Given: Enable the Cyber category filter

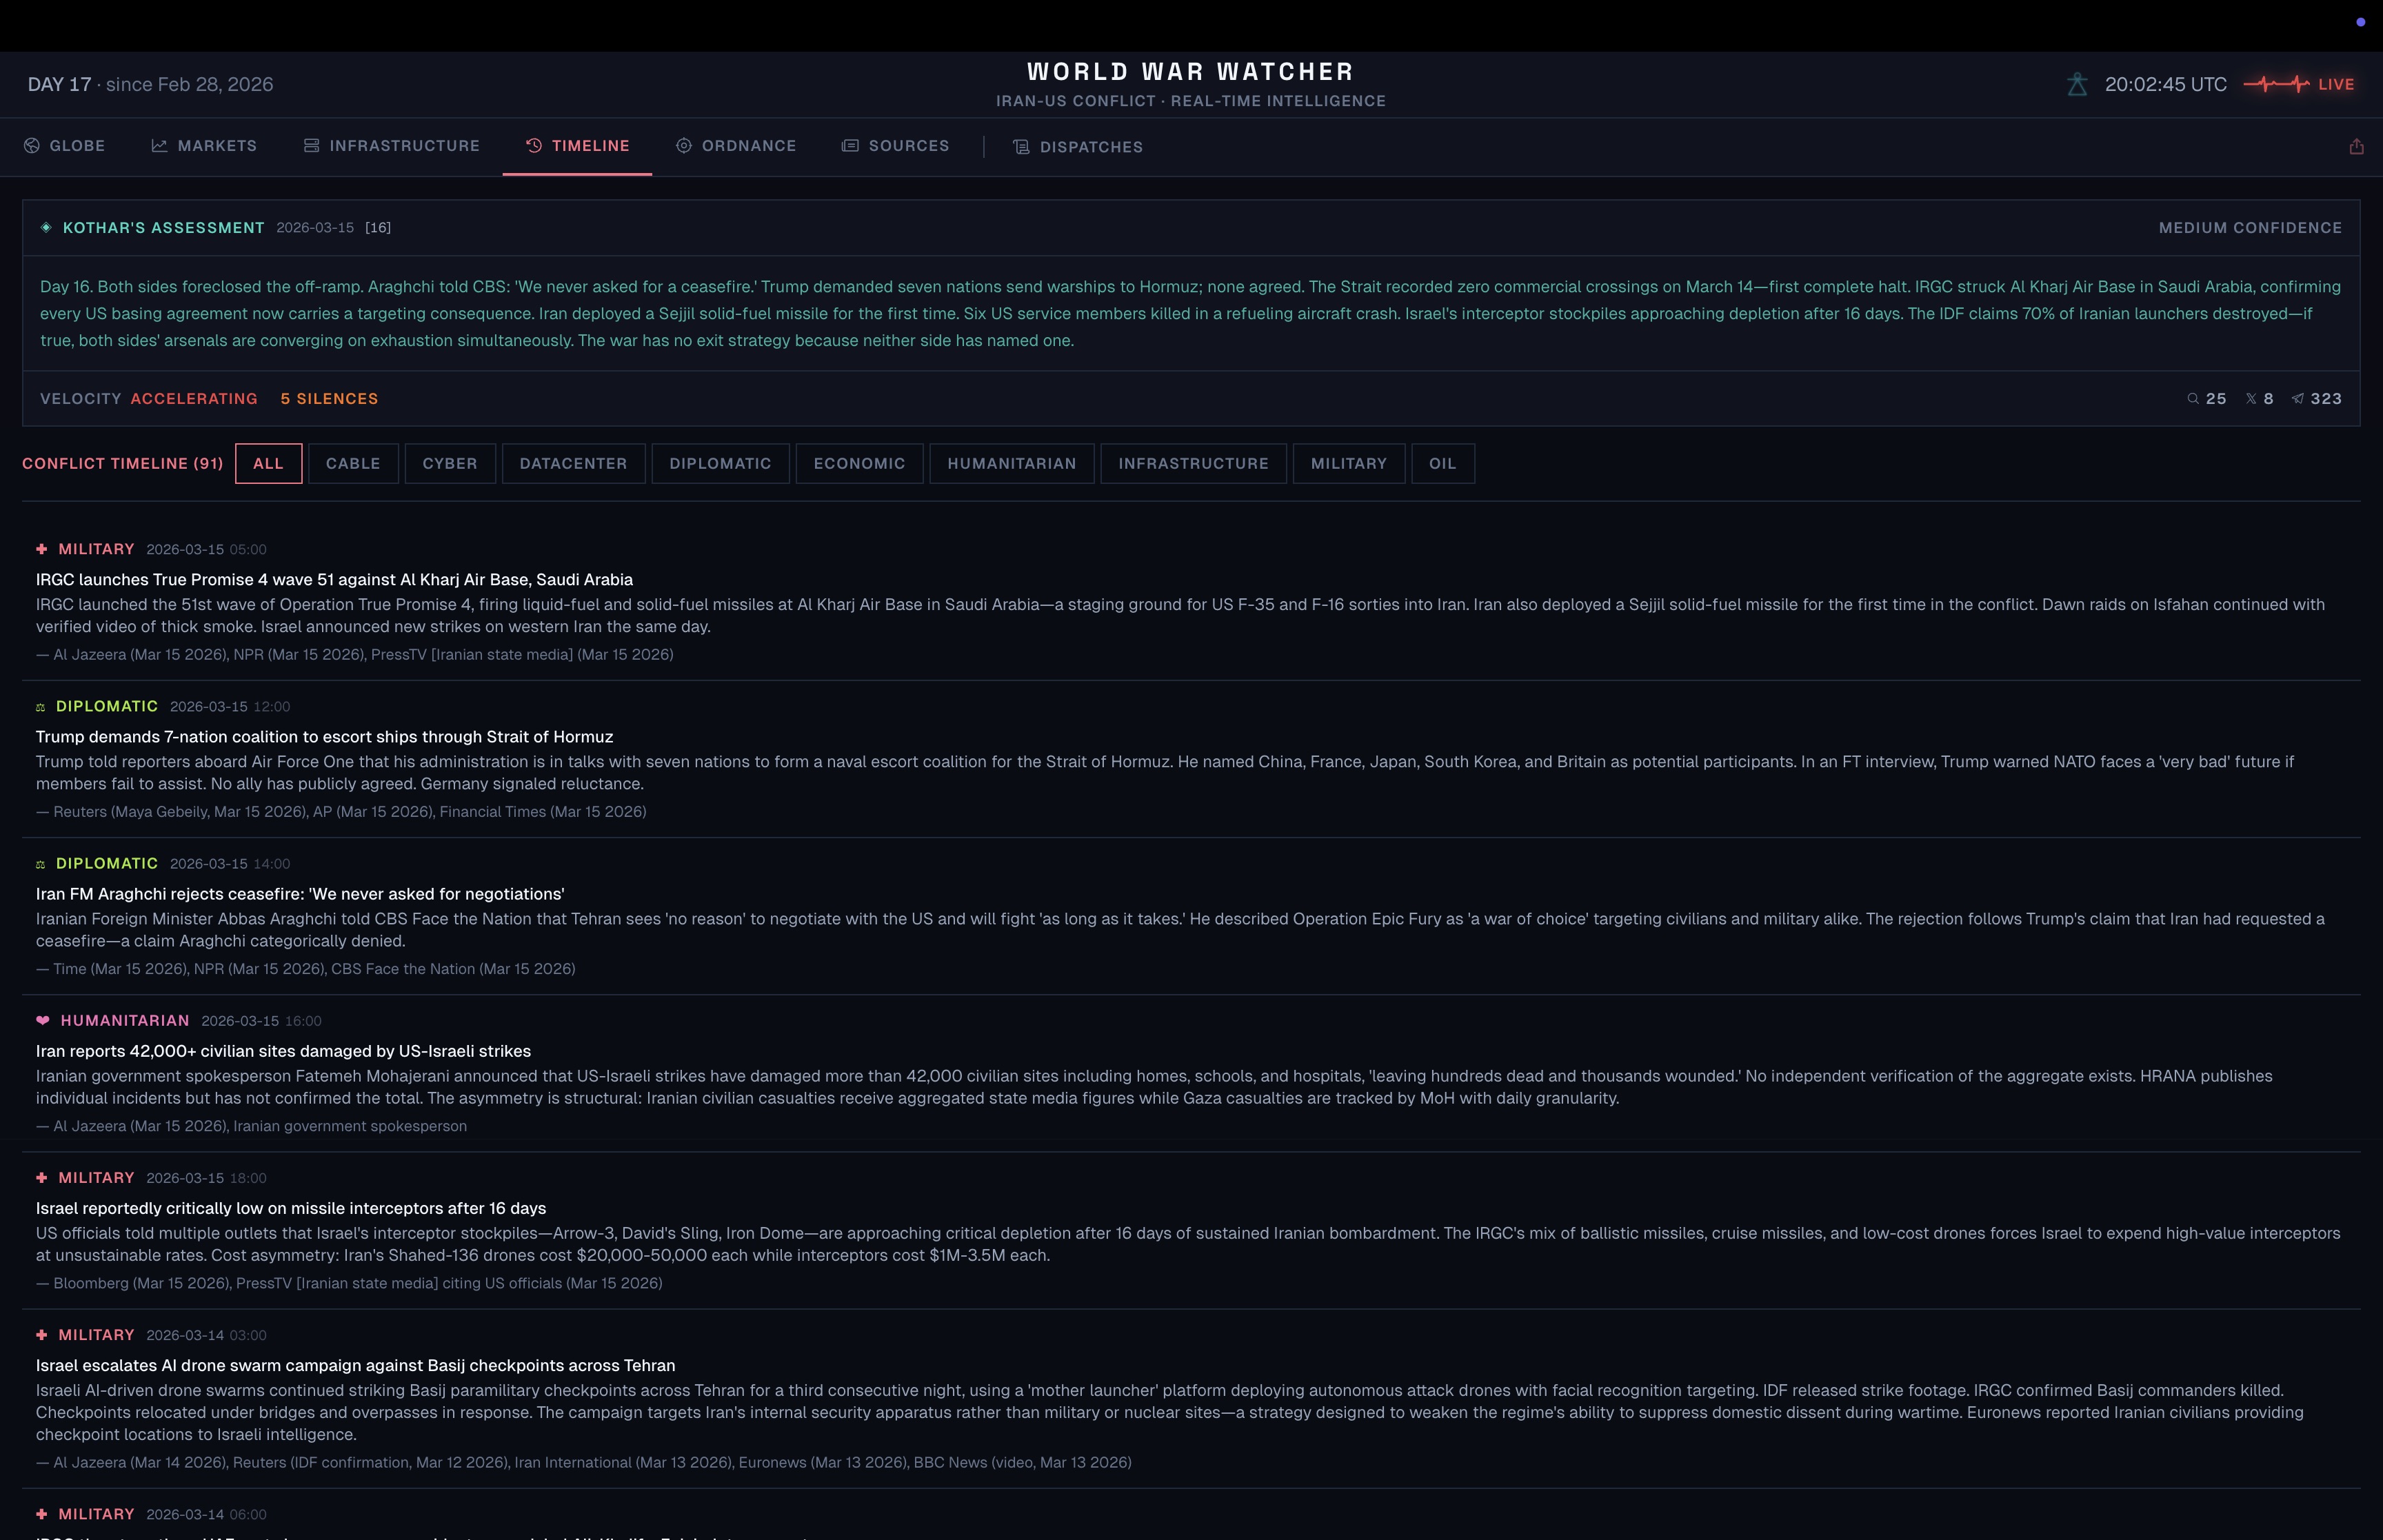Looking at the screenshot, I should point(449,464).
